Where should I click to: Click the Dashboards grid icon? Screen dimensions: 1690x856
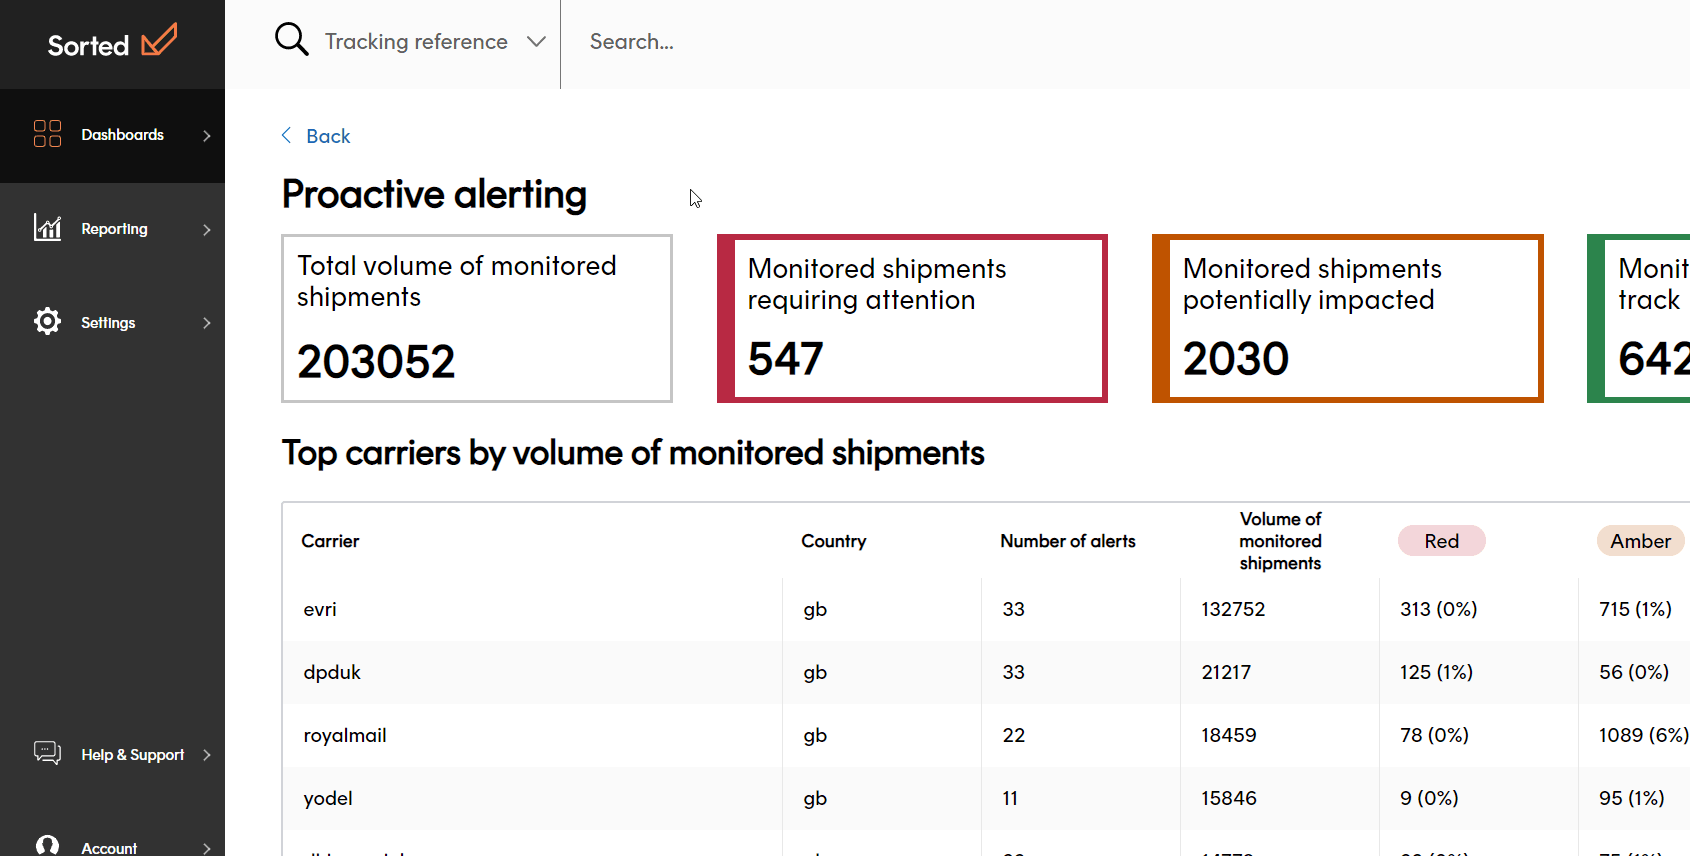[47, 134]
